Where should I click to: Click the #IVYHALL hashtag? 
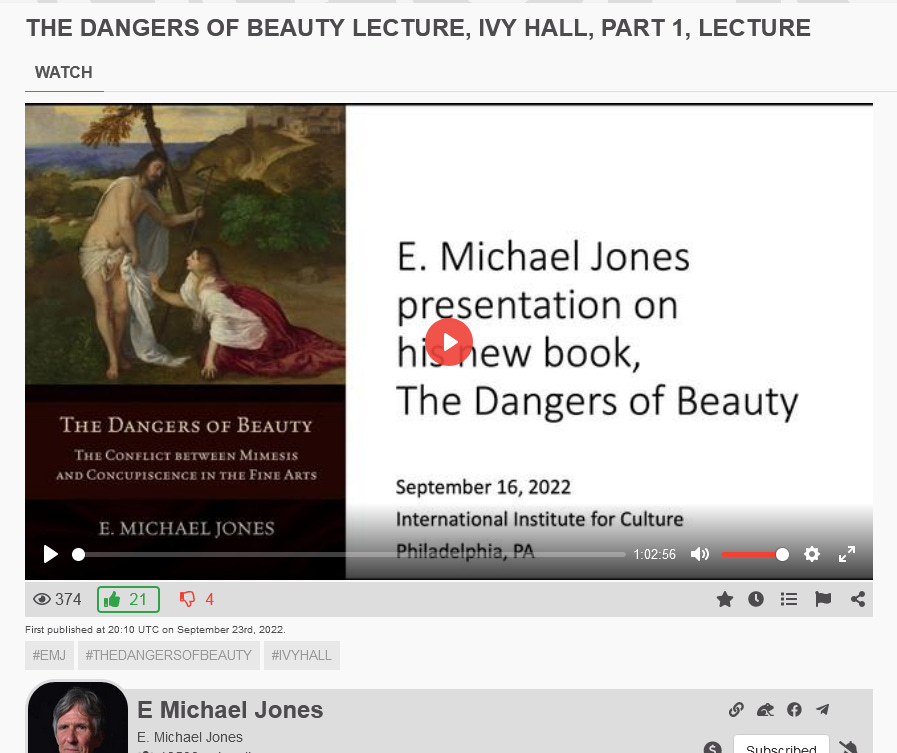point(301,655)
